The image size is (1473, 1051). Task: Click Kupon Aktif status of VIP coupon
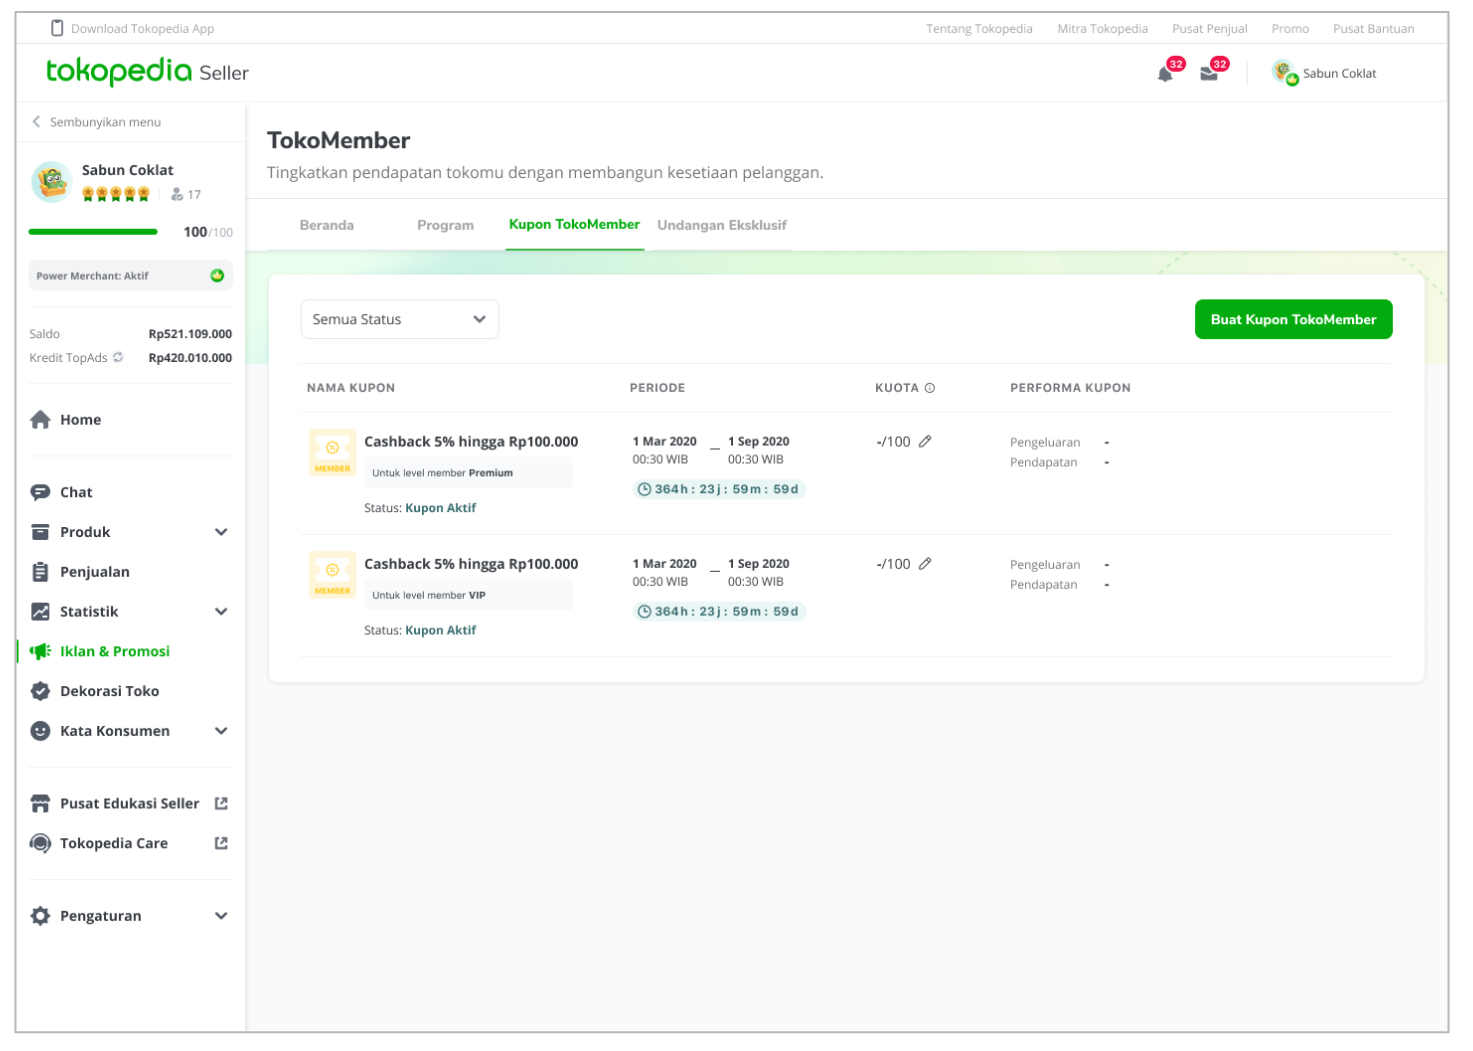pyautogui.click(x=440, y=630)
